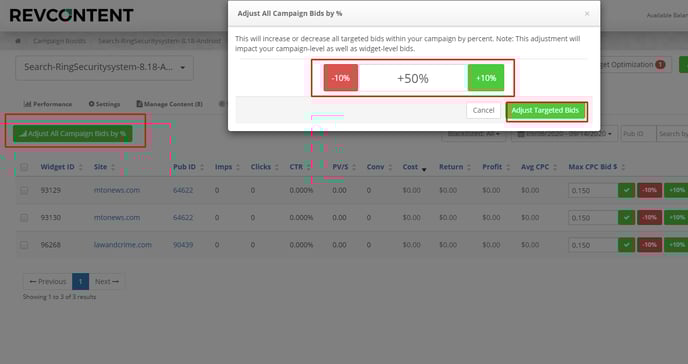Increase bid percentage with dialog's green +10% button
The height and width of the screenshot is (364, 688).
click(486, 78)
